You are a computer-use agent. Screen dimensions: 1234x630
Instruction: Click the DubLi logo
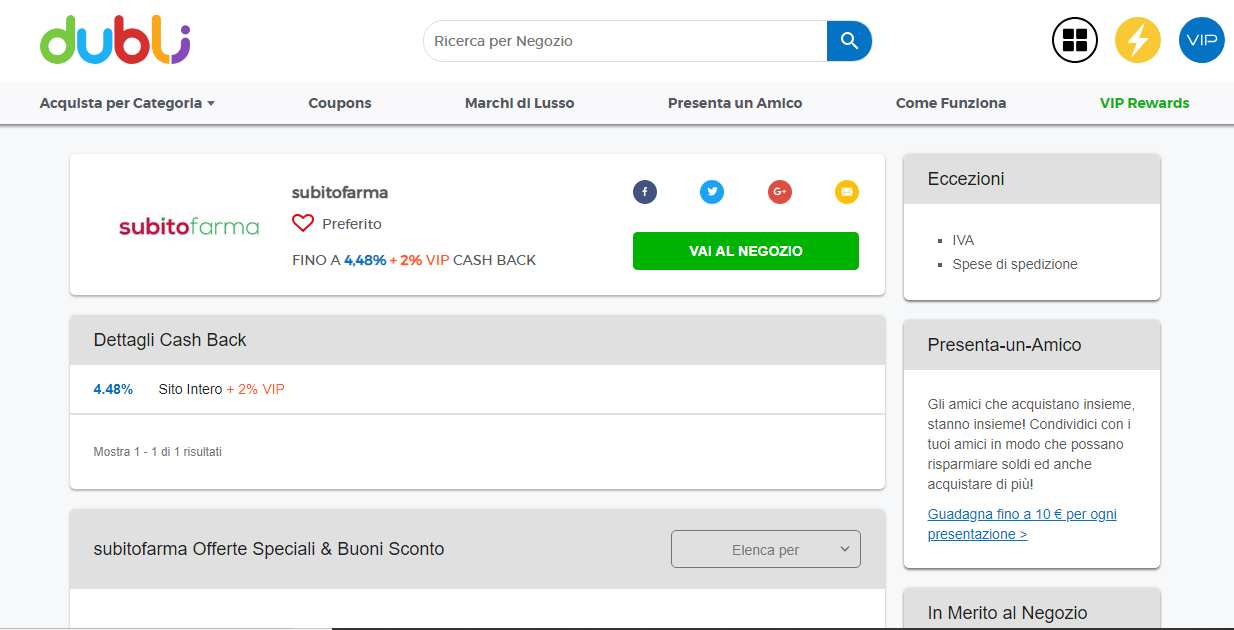115,40
